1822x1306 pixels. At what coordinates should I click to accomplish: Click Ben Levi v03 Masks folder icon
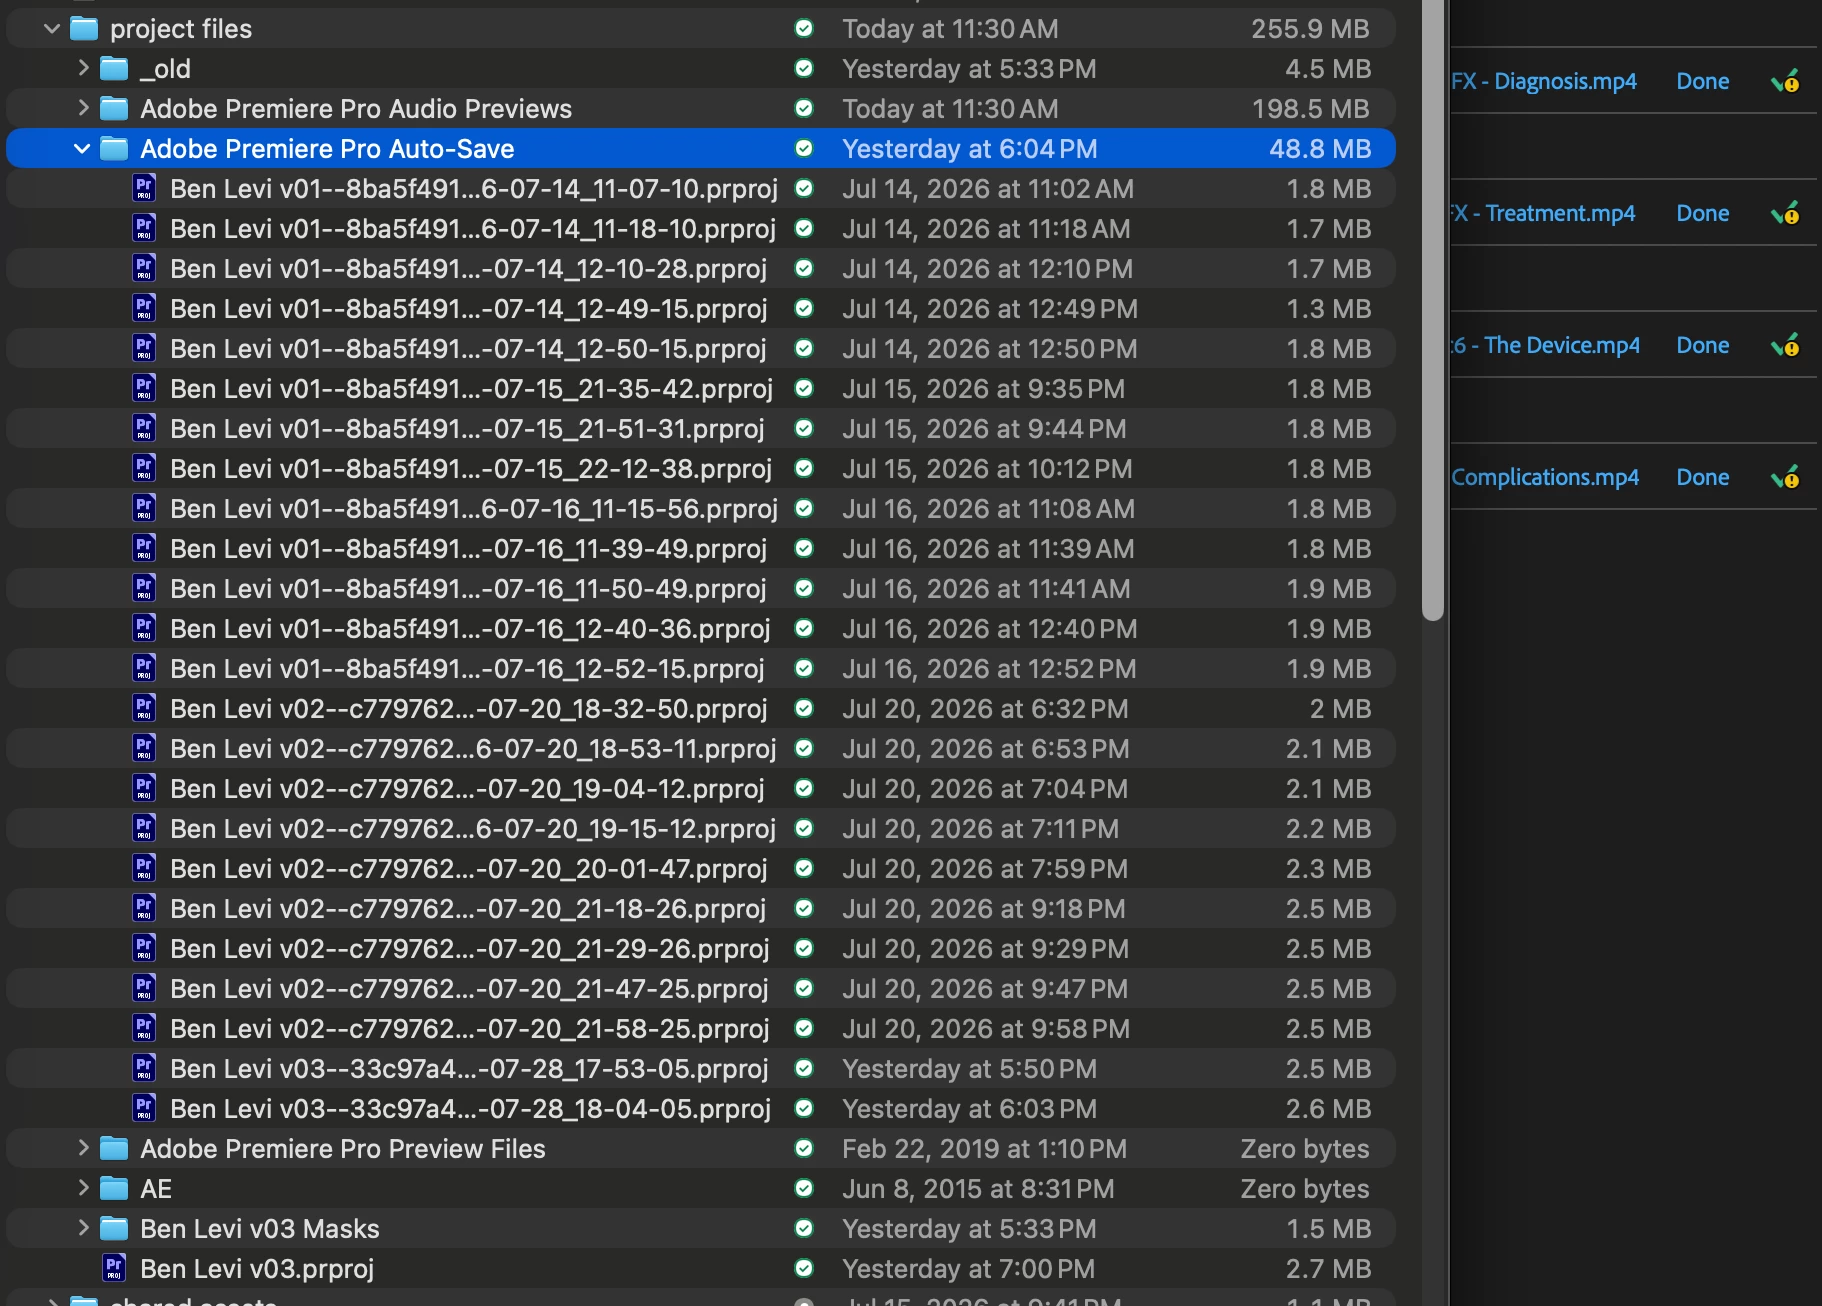pos(114,1229)
